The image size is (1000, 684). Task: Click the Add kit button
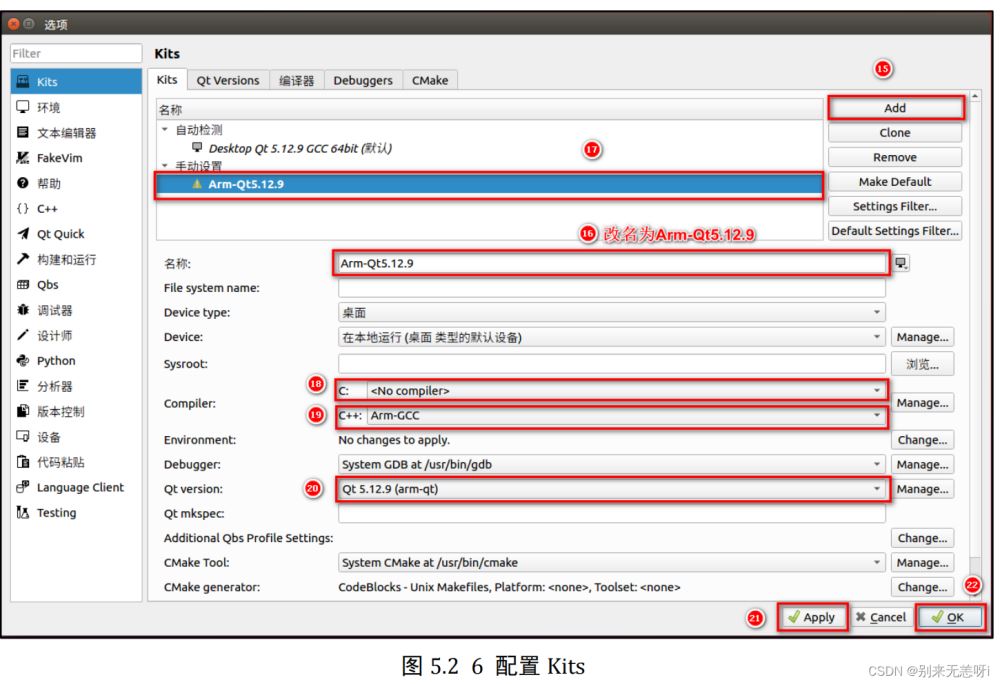(x=895, y=108)
